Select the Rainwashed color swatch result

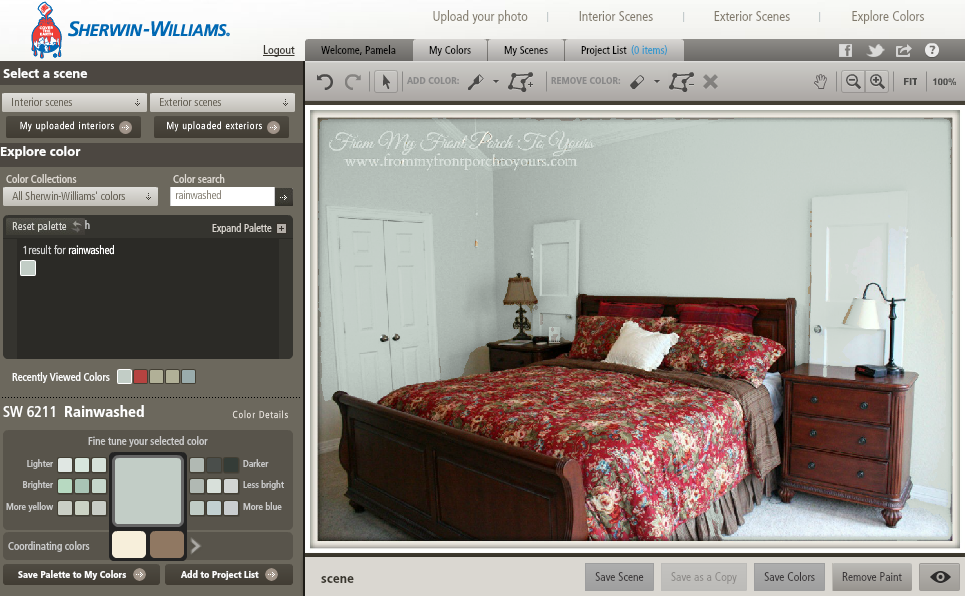click(27, 268)
